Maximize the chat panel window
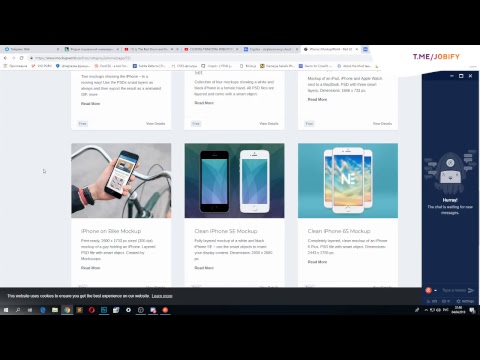480x360 pixels. 461,76
